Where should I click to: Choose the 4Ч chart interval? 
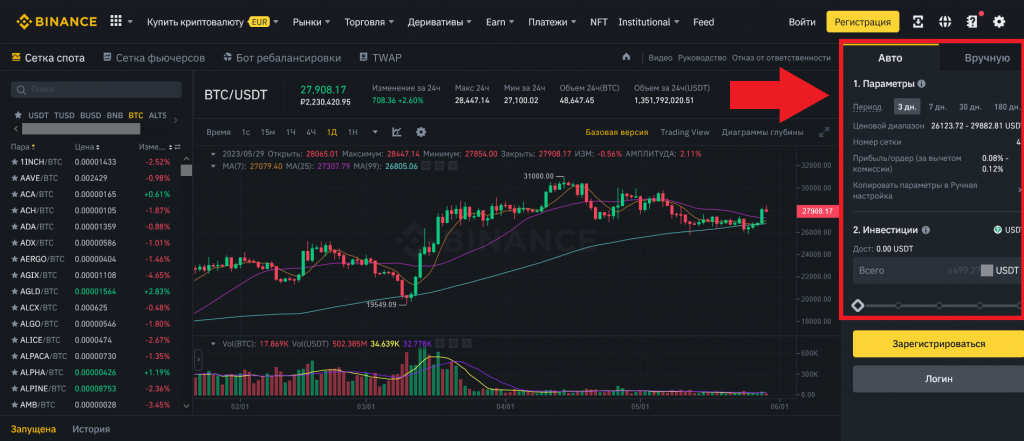[311, 132]
